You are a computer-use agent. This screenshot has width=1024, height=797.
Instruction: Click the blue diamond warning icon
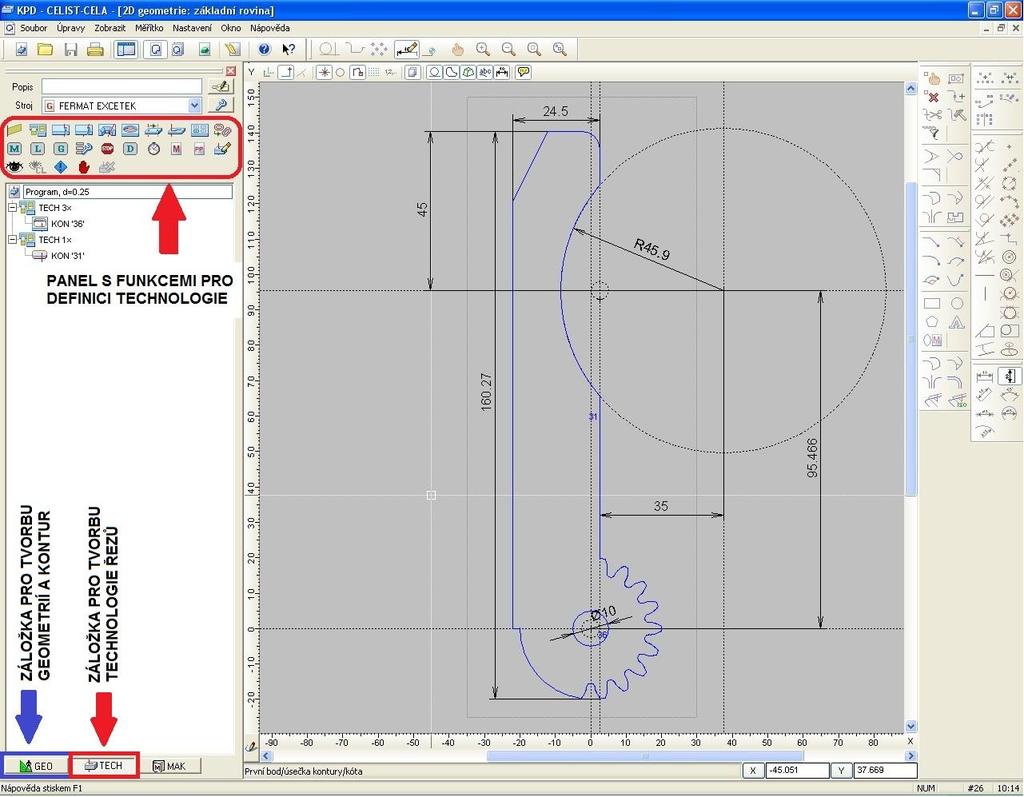click(x=60, y=167)
